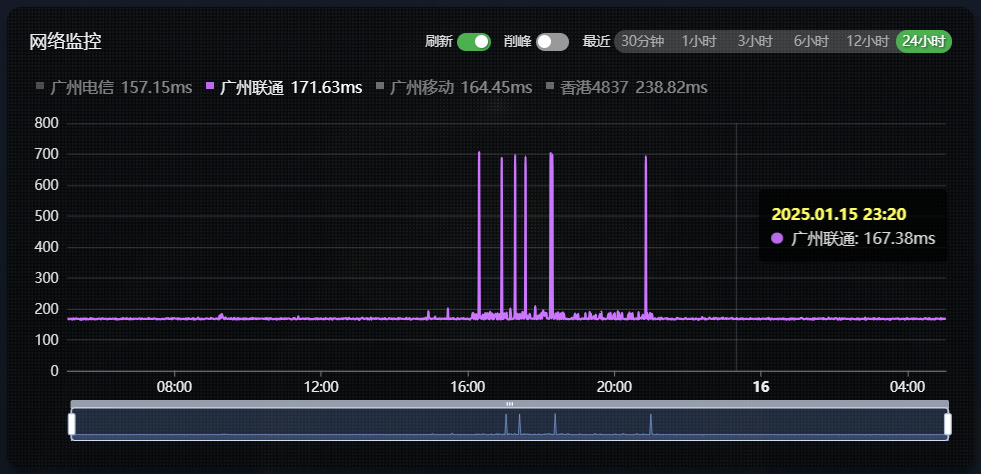This screenshot has width=981, height=474.
Task: Click the latency spike near 21:00
Action: [x=646, y=200]
